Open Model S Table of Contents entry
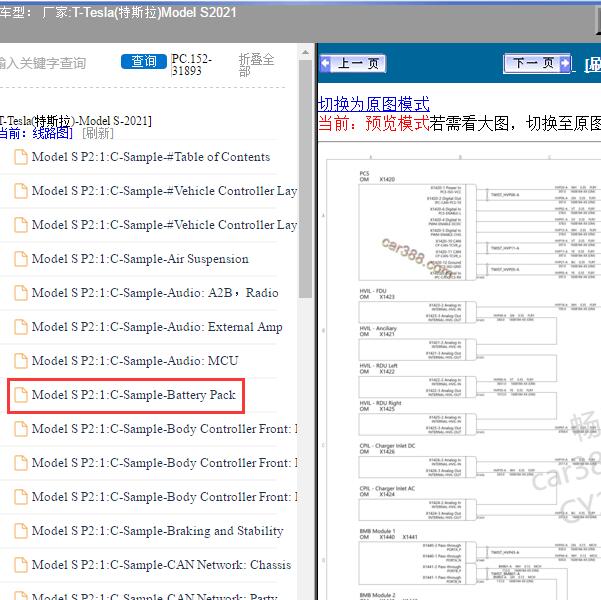 (151, 157)
